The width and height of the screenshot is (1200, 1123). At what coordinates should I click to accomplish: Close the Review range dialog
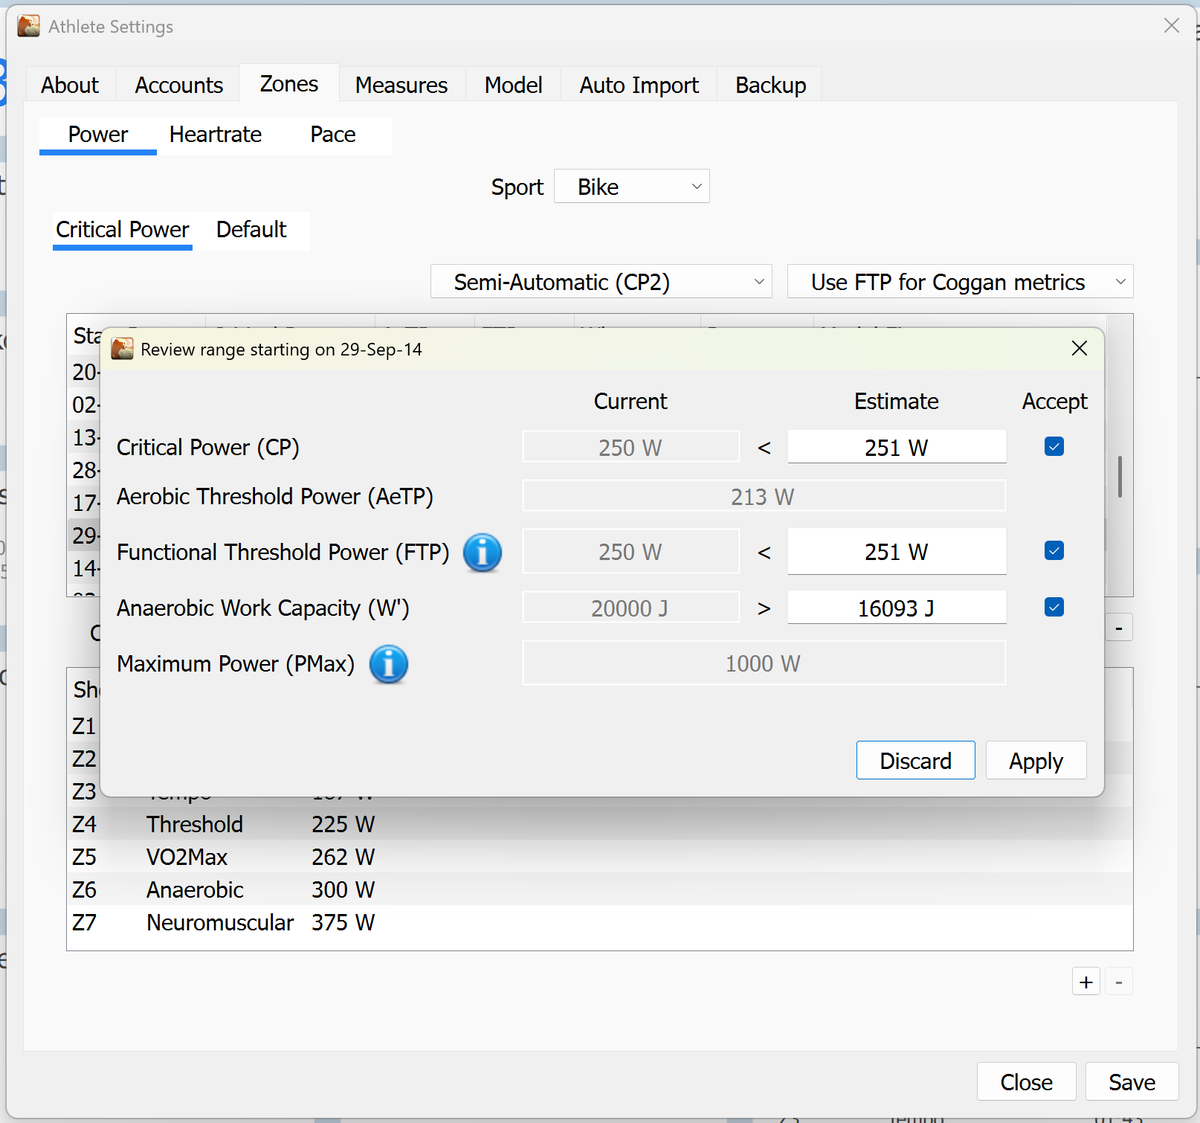(x=1079, y=348)
